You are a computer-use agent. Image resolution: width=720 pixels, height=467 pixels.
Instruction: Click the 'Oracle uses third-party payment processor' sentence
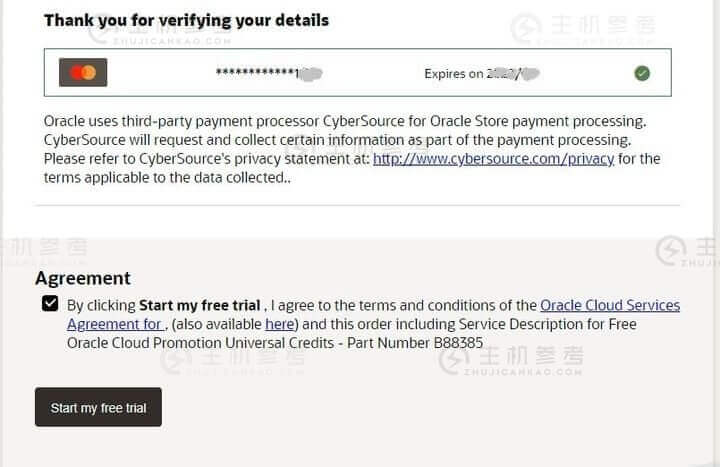(x=200, y=121)
